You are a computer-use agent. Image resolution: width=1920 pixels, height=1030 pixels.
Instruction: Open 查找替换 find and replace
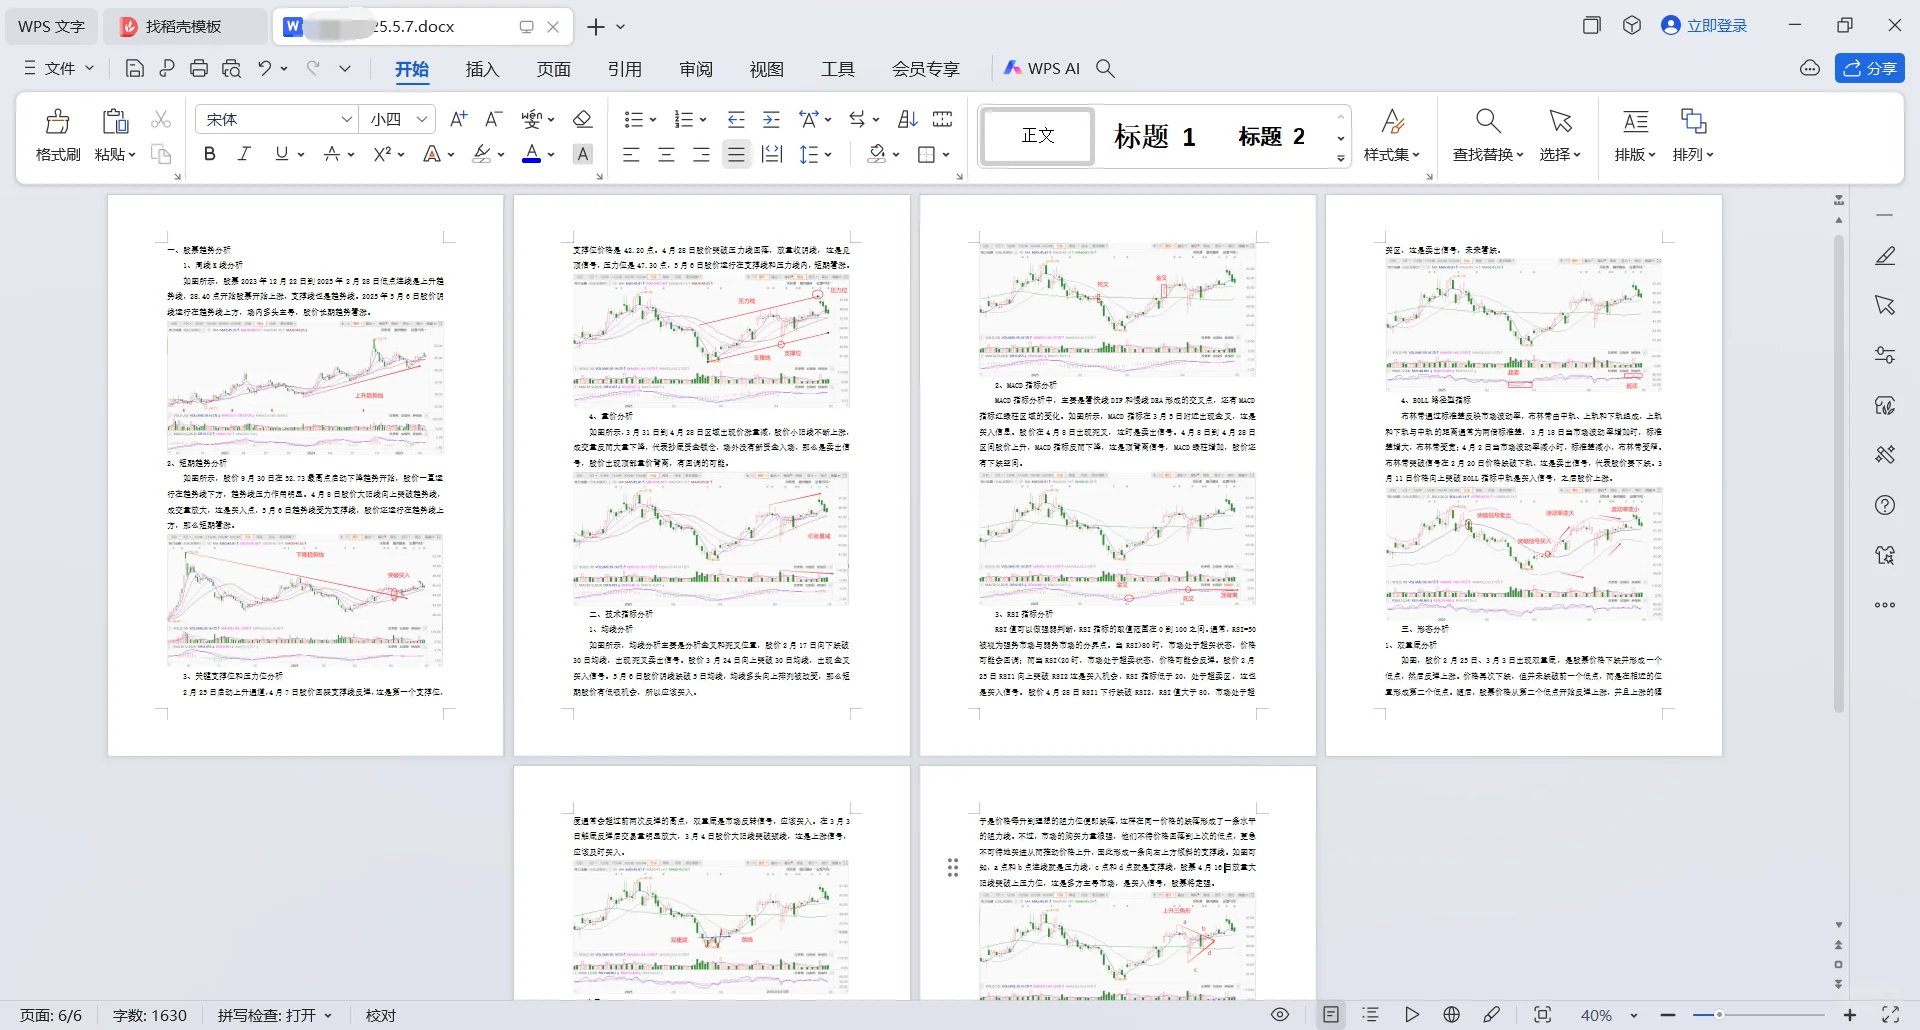tap(1487, 135)
